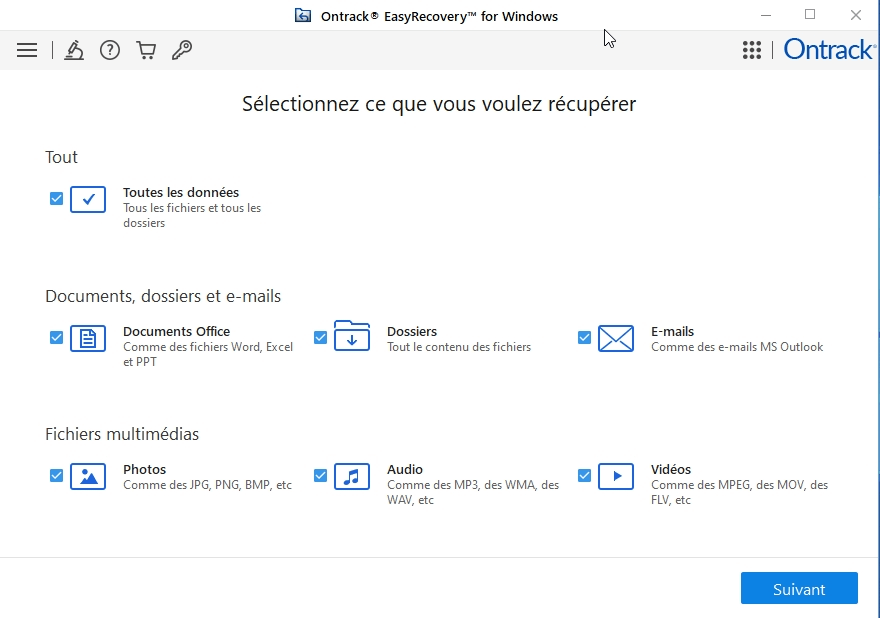Viewport: 880px width, 618px height.
Task: Uncheck the Toutes les données checkbox
Action: tap(56, 199)
